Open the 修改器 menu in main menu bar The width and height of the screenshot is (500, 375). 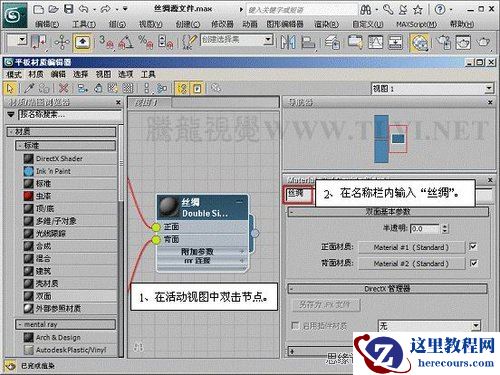tap(222, 24)
